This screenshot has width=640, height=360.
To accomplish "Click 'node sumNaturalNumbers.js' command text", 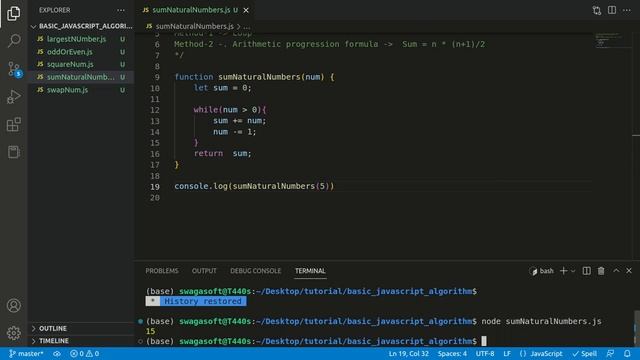I will point(541,321).
